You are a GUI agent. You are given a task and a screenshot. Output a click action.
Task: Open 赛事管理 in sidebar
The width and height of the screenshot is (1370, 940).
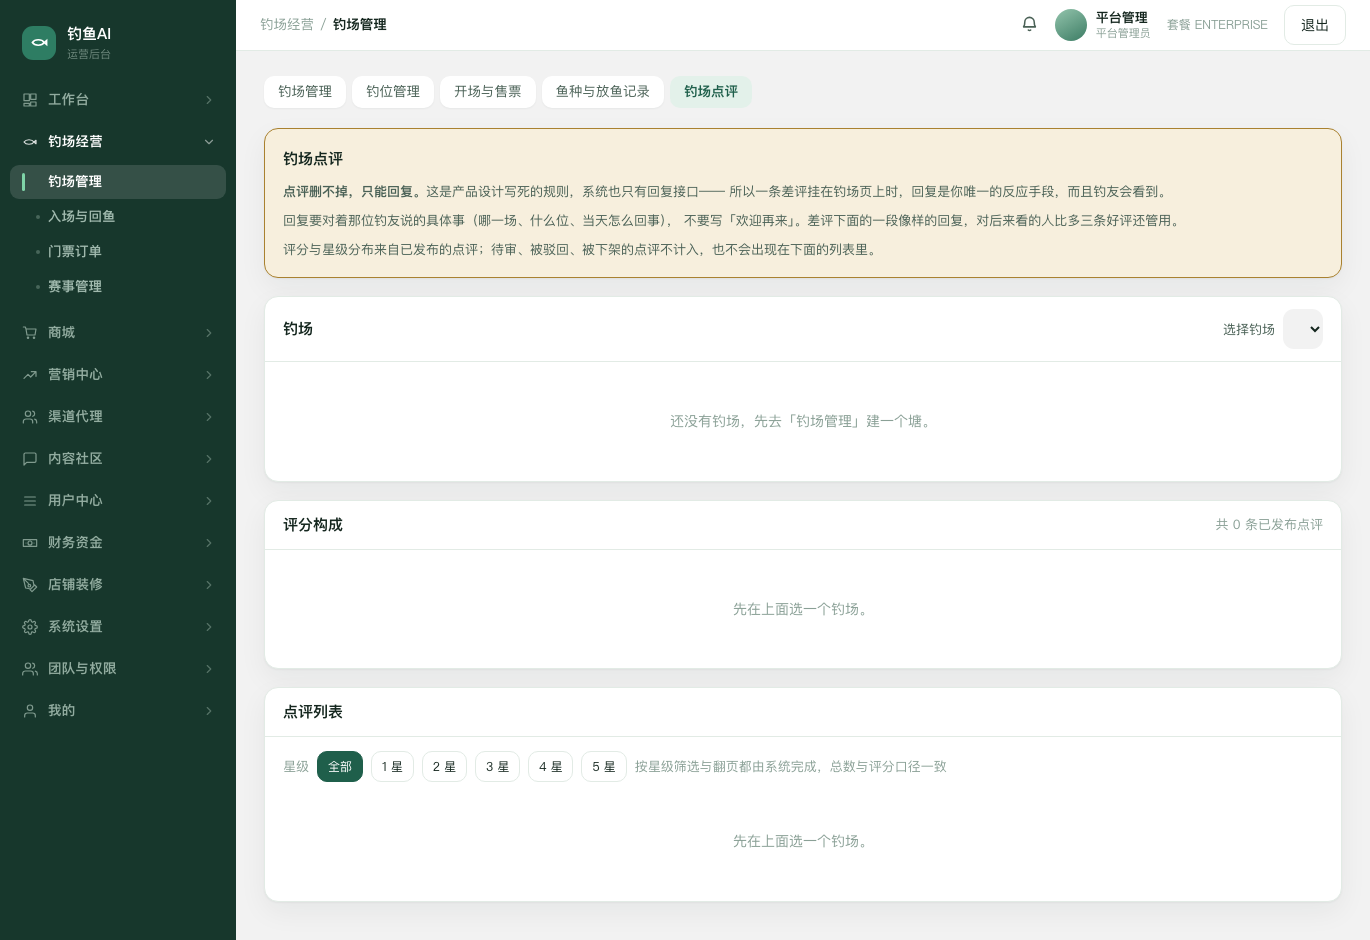click(118, 287)
